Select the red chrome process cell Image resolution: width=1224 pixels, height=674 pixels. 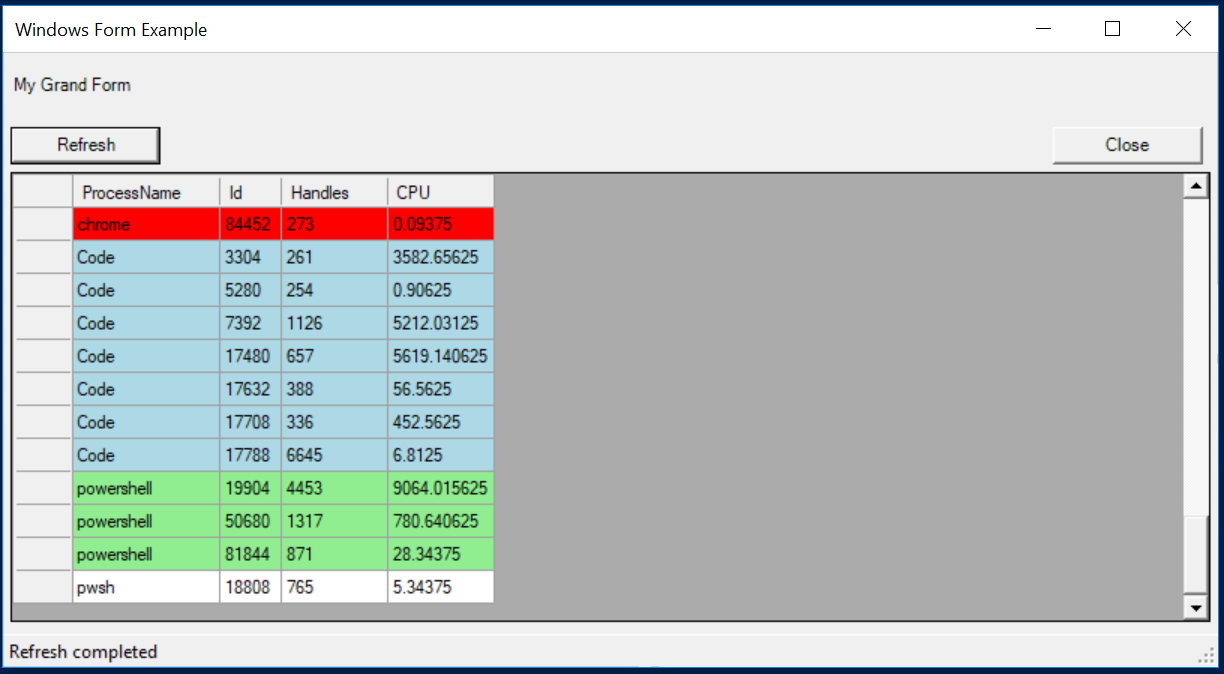point(146,225)
